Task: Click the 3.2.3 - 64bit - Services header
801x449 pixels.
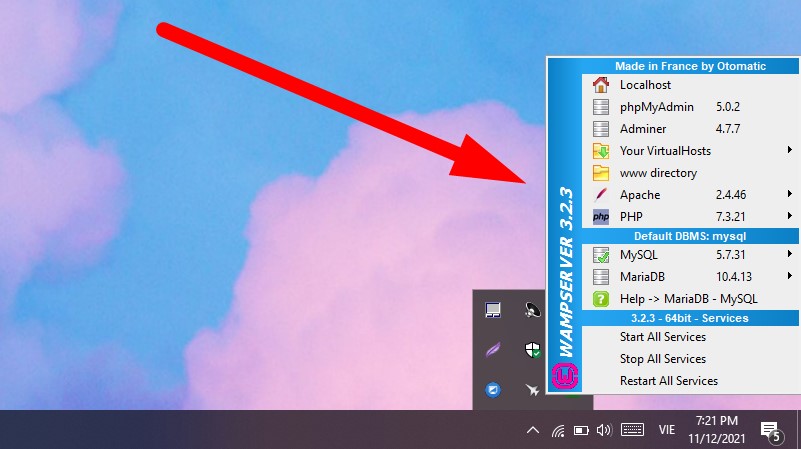Action: [690, 318]
